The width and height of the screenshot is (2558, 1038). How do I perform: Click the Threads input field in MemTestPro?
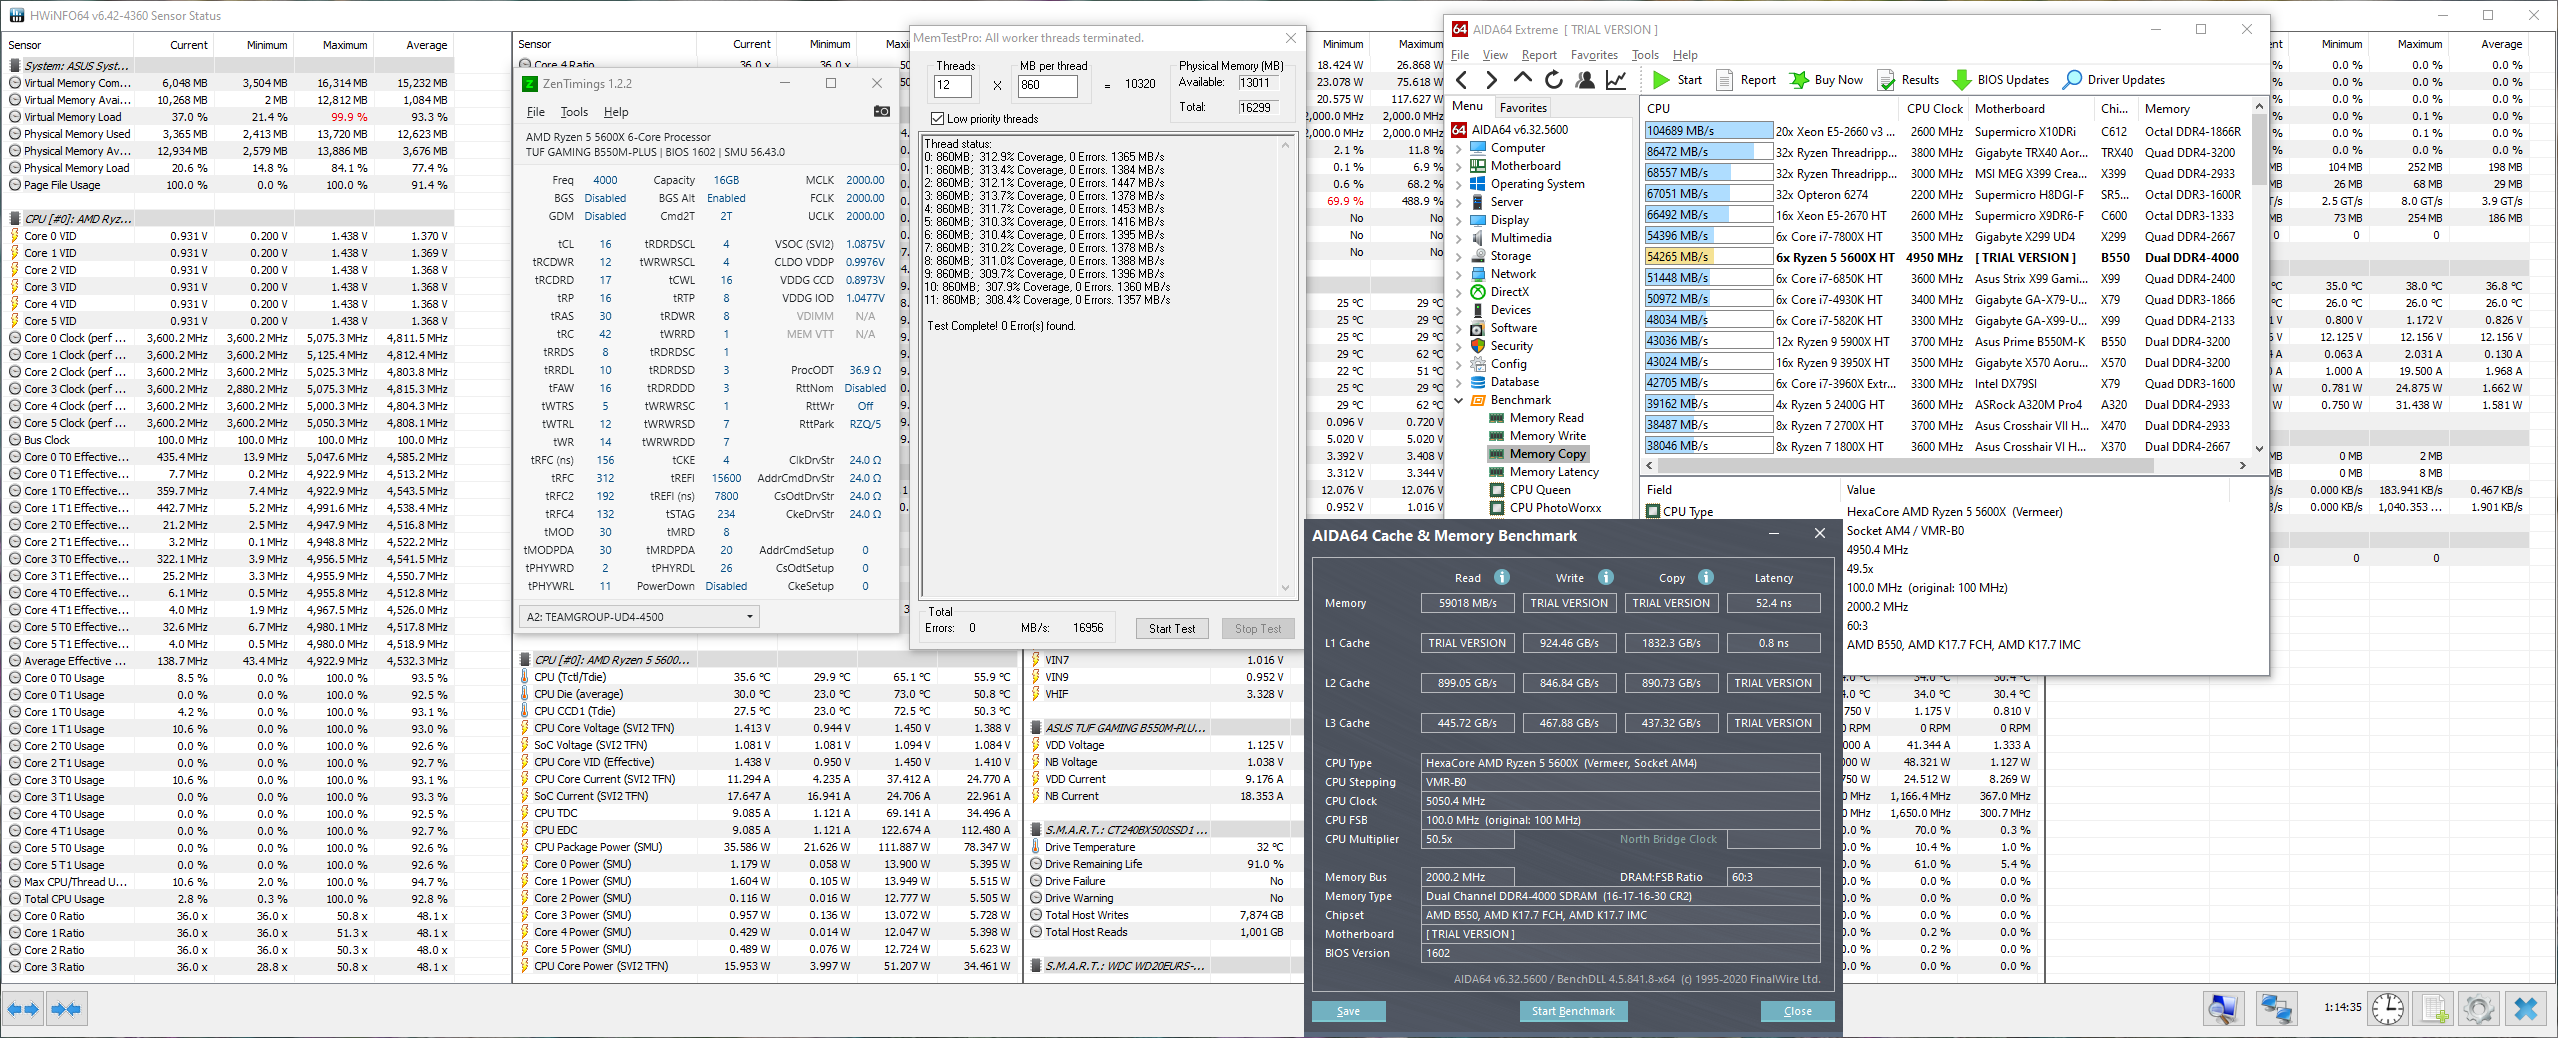[952, 86]
